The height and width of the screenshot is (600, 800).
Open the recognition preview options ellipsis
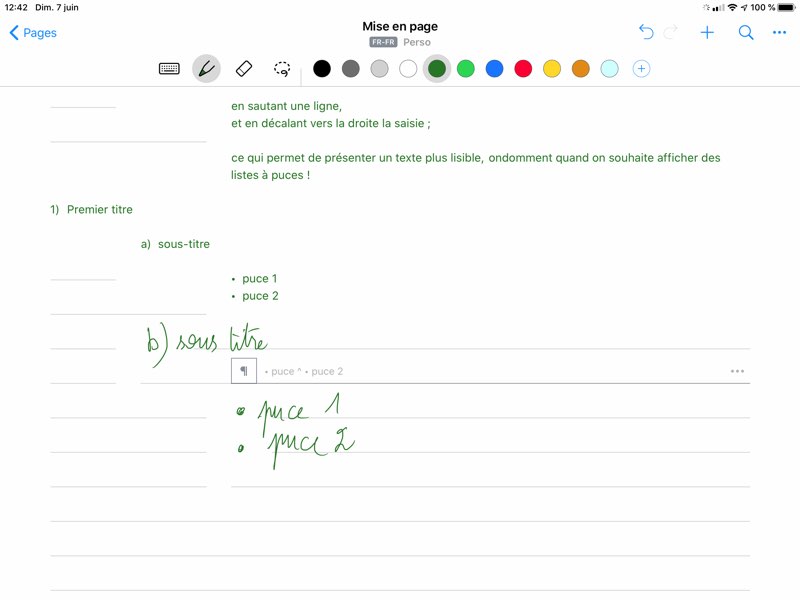737,371
